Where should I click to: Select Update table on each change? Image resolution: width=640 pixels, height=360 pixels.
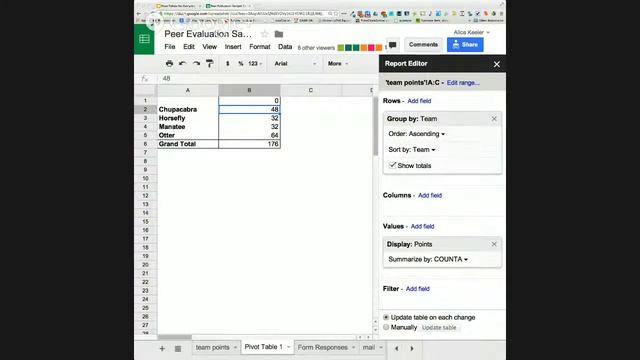[386, 317]
